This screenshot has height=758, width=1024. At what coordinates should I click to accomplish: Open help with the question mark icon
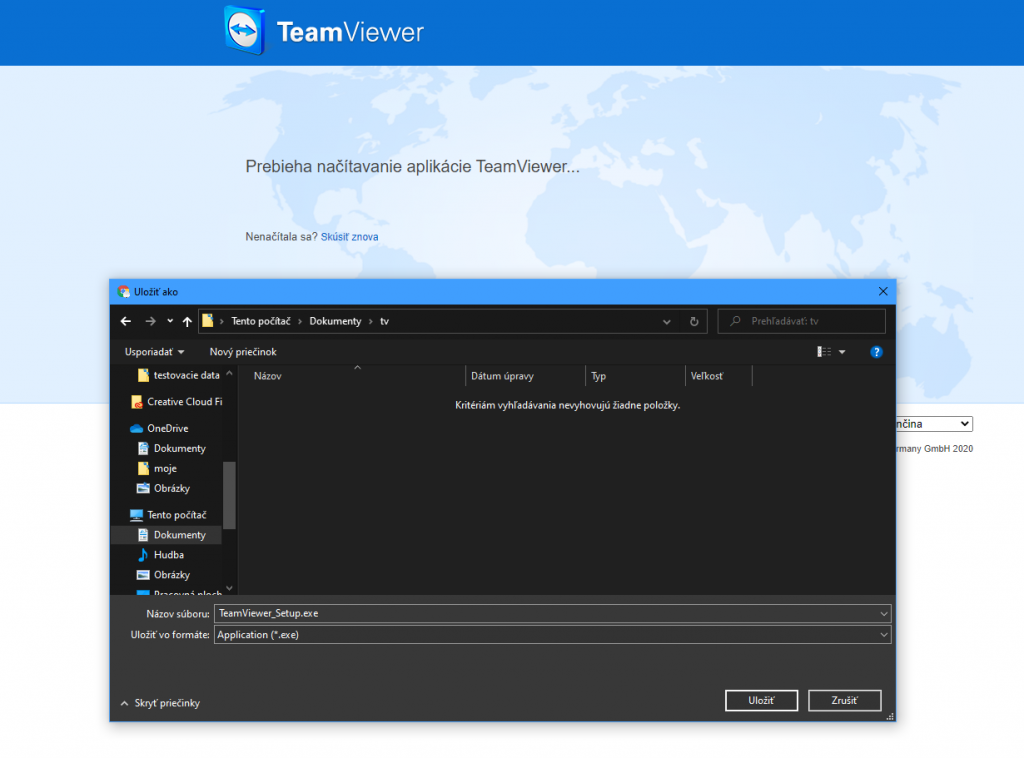pyautogui.click(x=876, y=352)
